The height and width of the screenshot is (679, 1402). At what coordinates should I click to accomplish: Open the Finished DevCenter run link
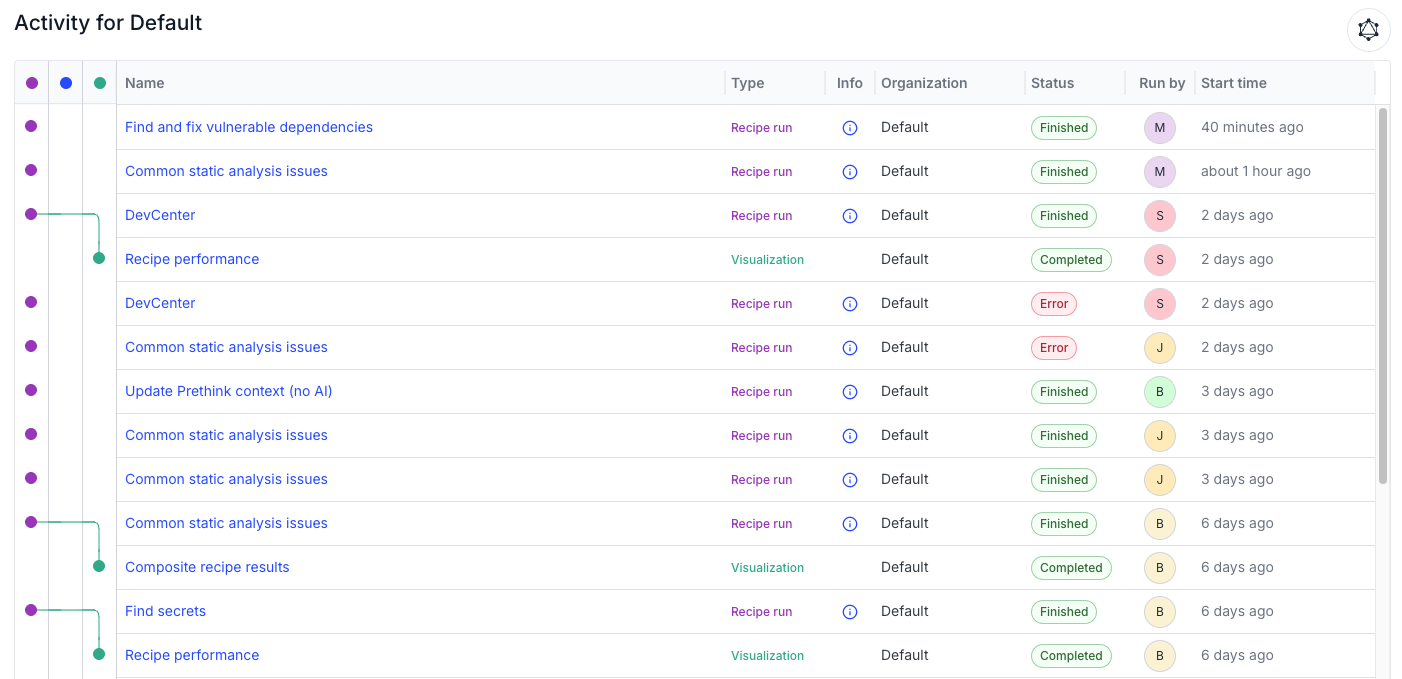click(x=160, y=215)
